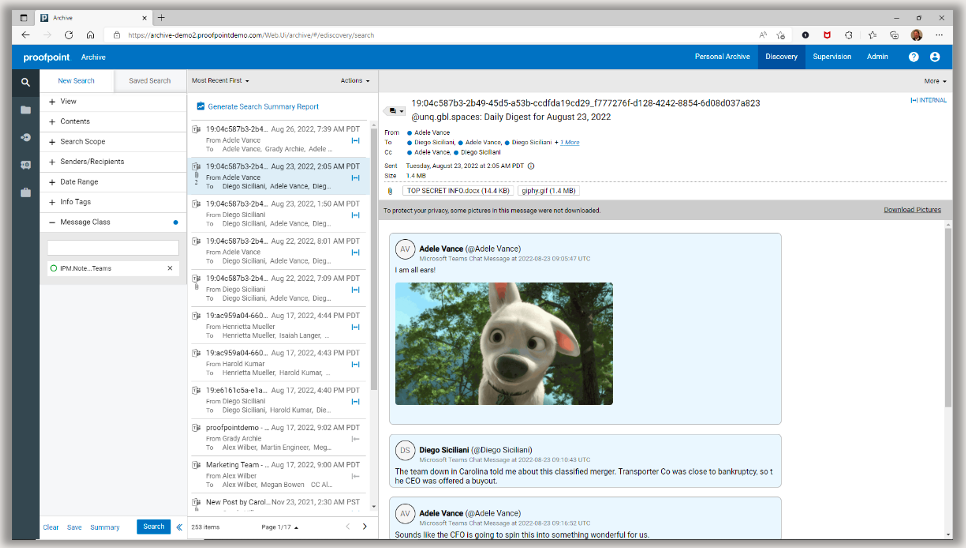Click the sent date info circle icon
This screenshot has width=966, height=548.
531,166
